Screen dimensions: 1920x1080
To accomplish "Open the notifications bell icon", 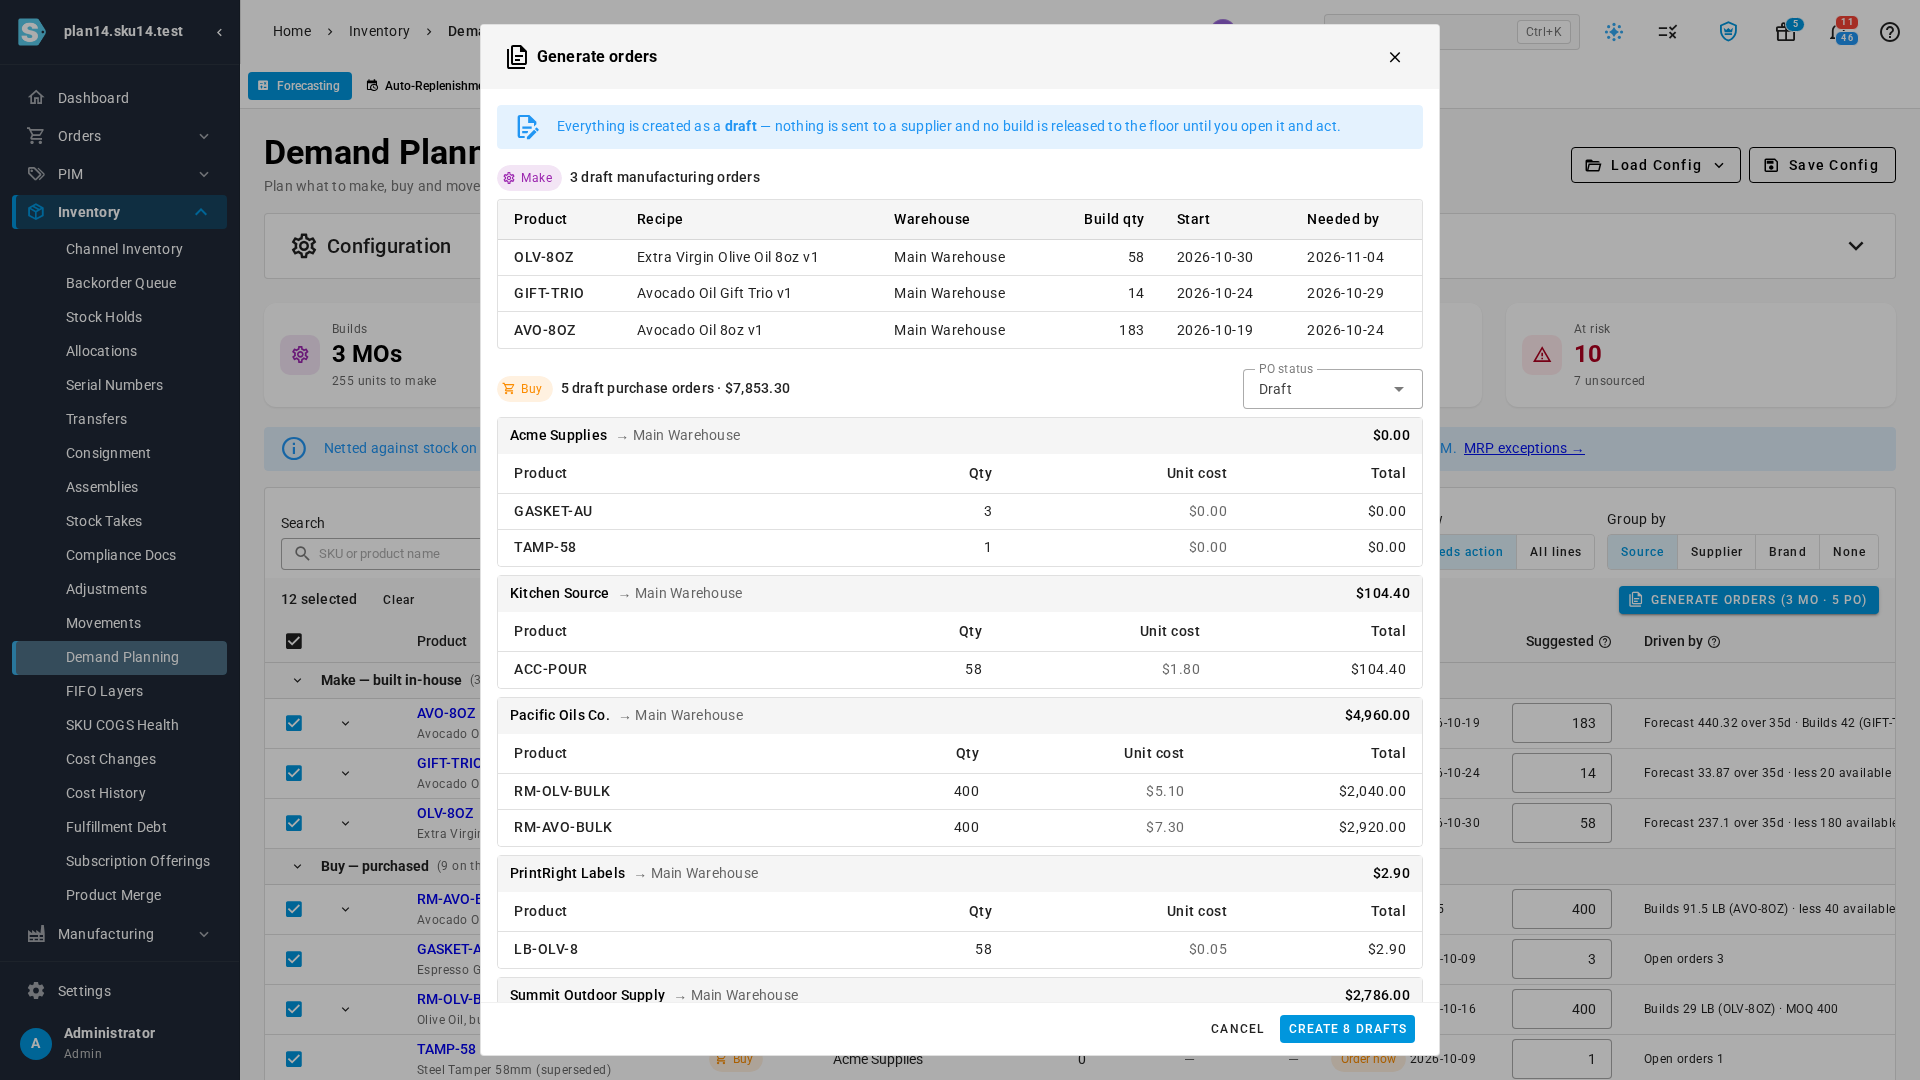I will tap(1838, 32).
